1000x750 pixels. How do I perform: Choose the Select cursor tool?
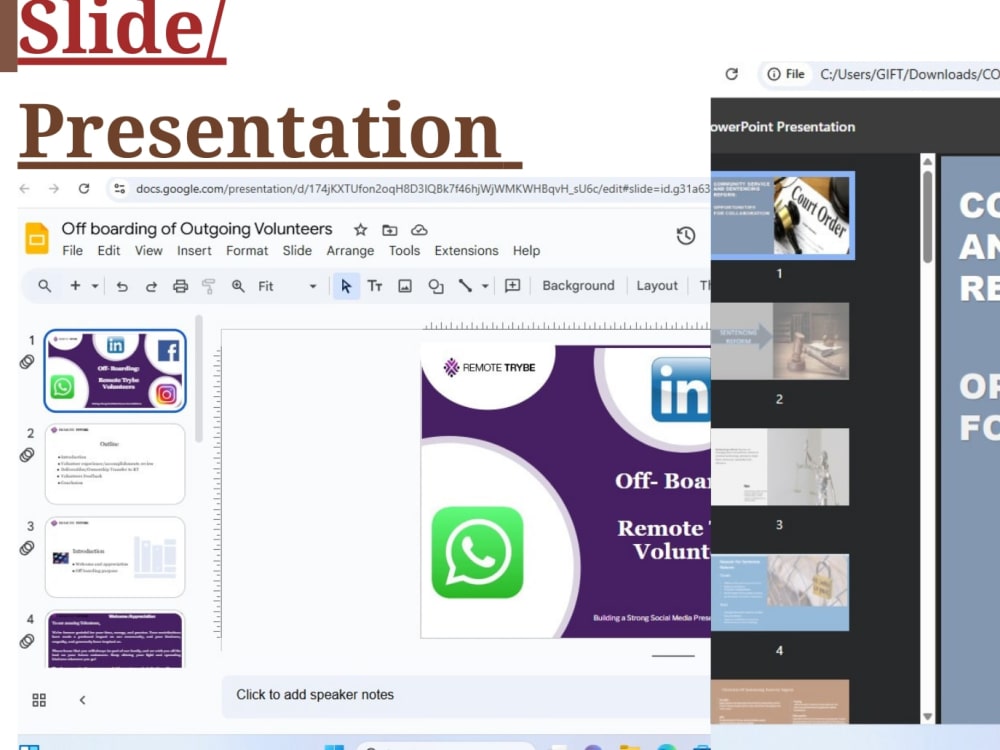346,286
